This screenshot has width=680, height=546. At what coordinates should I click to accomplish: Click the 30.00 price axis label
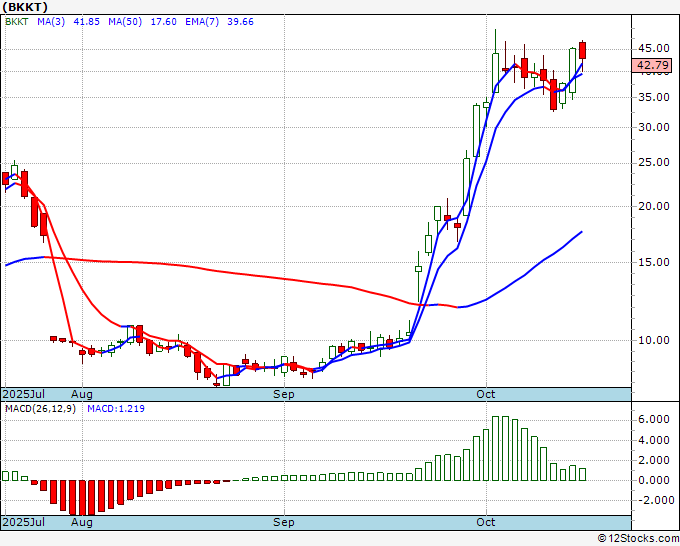point(654,127)
